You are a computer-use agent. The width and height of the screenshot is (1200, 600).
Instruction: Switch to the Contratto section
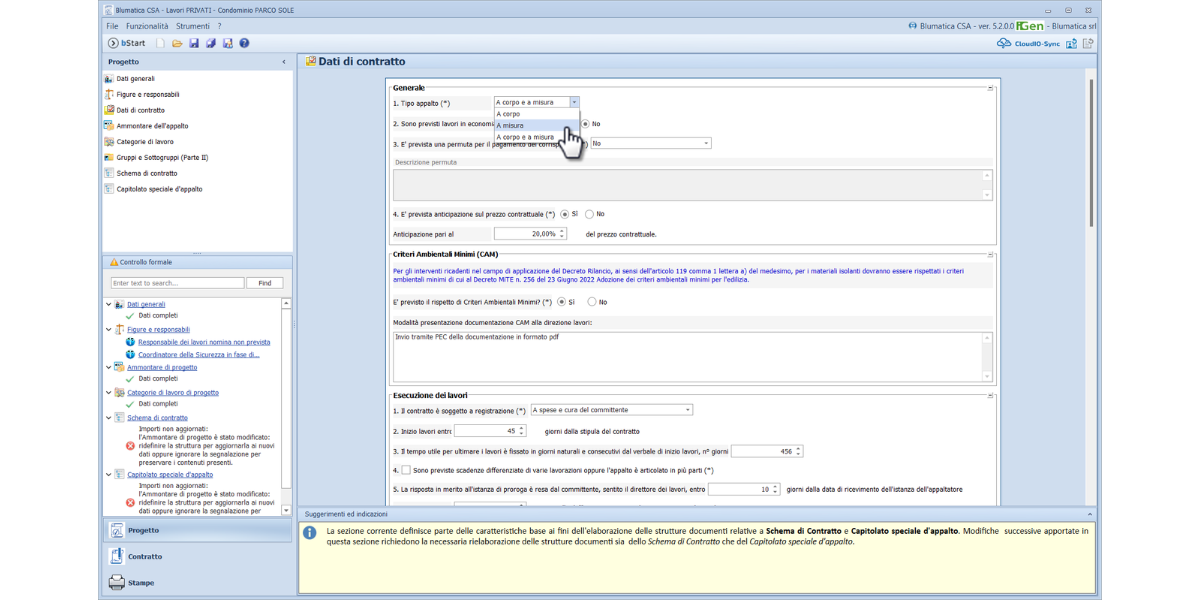coord(144,556)
